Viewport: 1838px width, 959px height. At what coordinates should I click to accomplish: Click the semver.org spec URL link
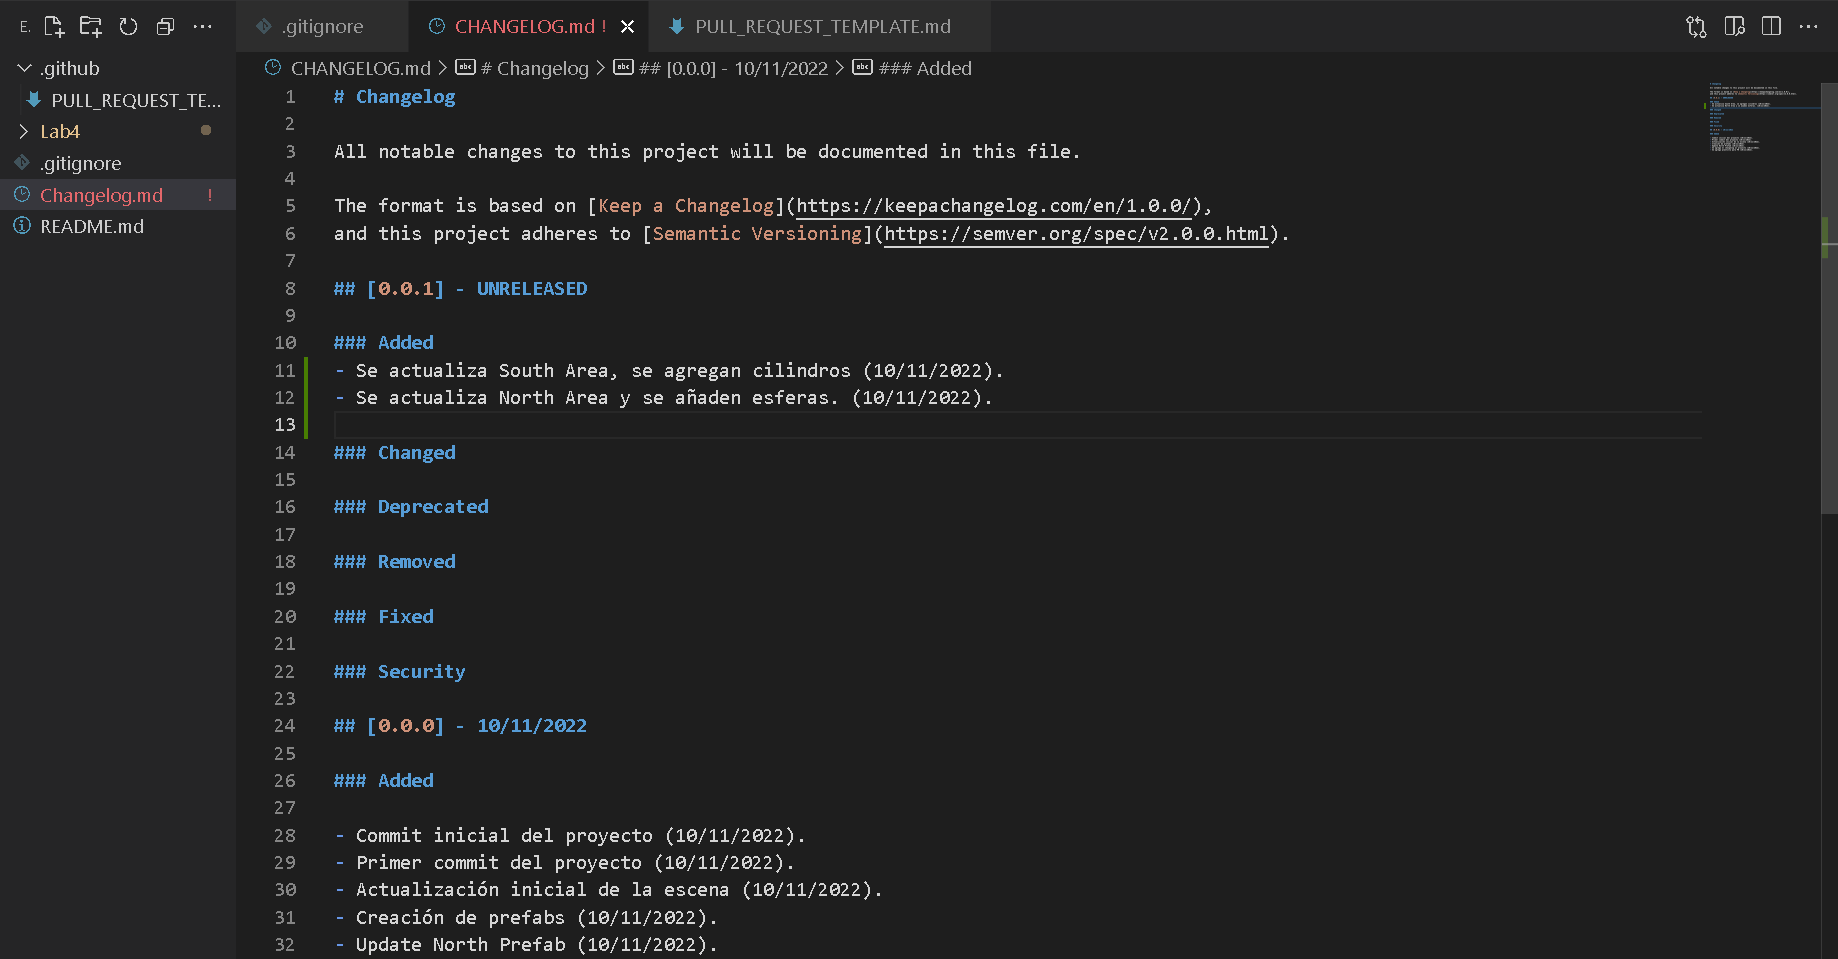point(1076,234)
